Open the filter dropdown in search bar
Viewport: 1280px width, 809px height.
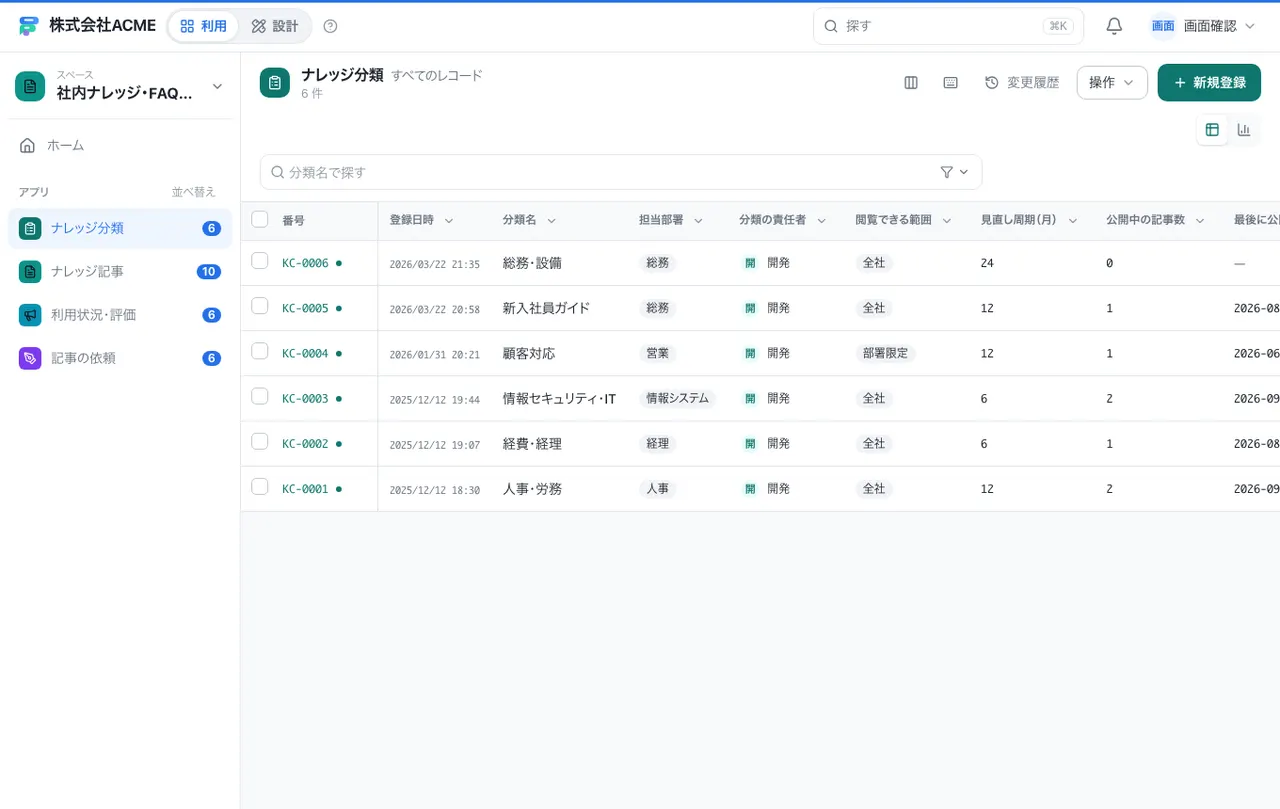coord(954,172)
